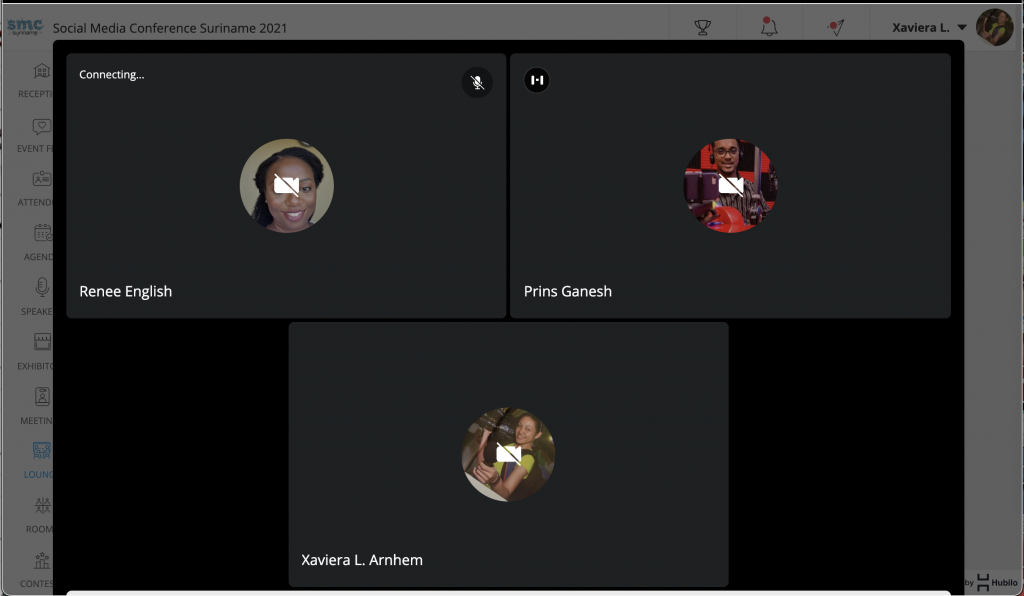Click Renee English's profile picture
Screen dimensions: 1024x596
point(286,186)
